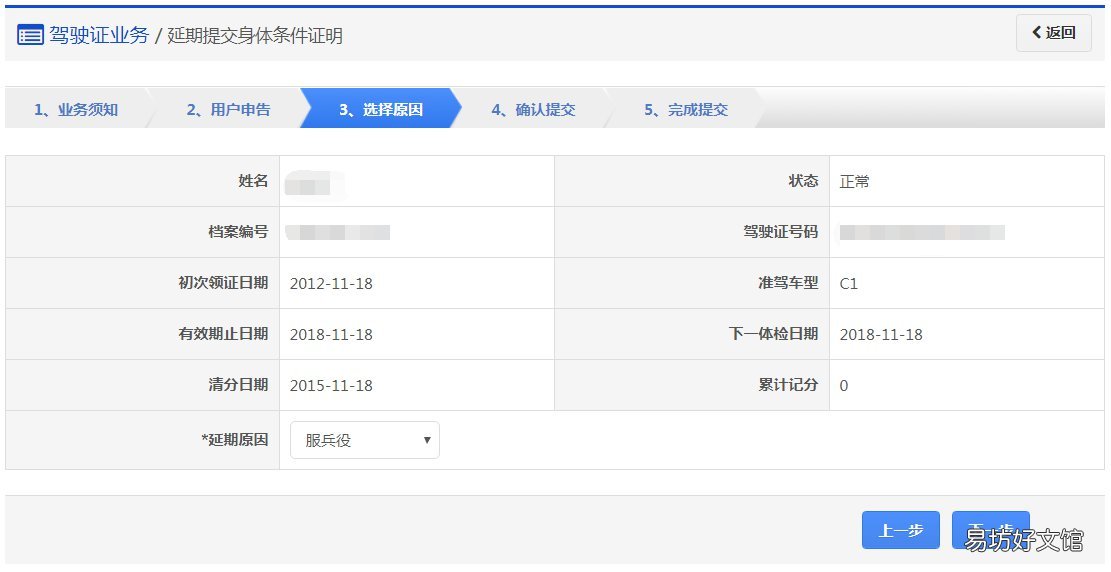Select step 3、选择原因

[x=381, y=109]
